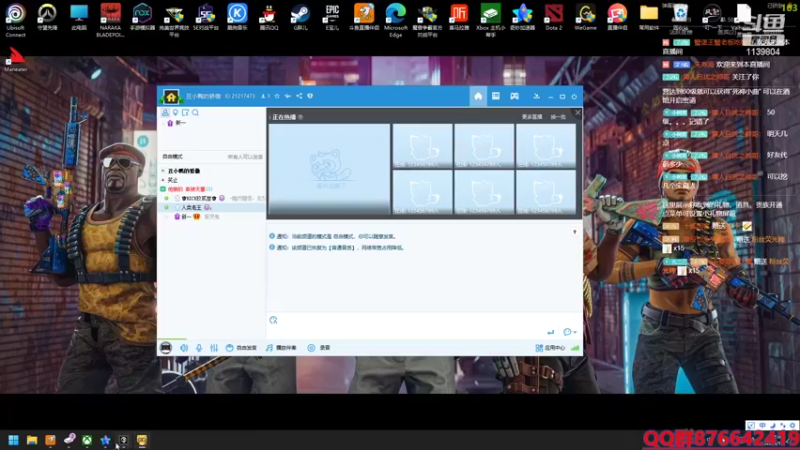Image resolution: width=800 pixels, height=450 pixels.
Task: Open the Maneater desktop shortcut
Action: pyautogui.click(x=16, y=60)
